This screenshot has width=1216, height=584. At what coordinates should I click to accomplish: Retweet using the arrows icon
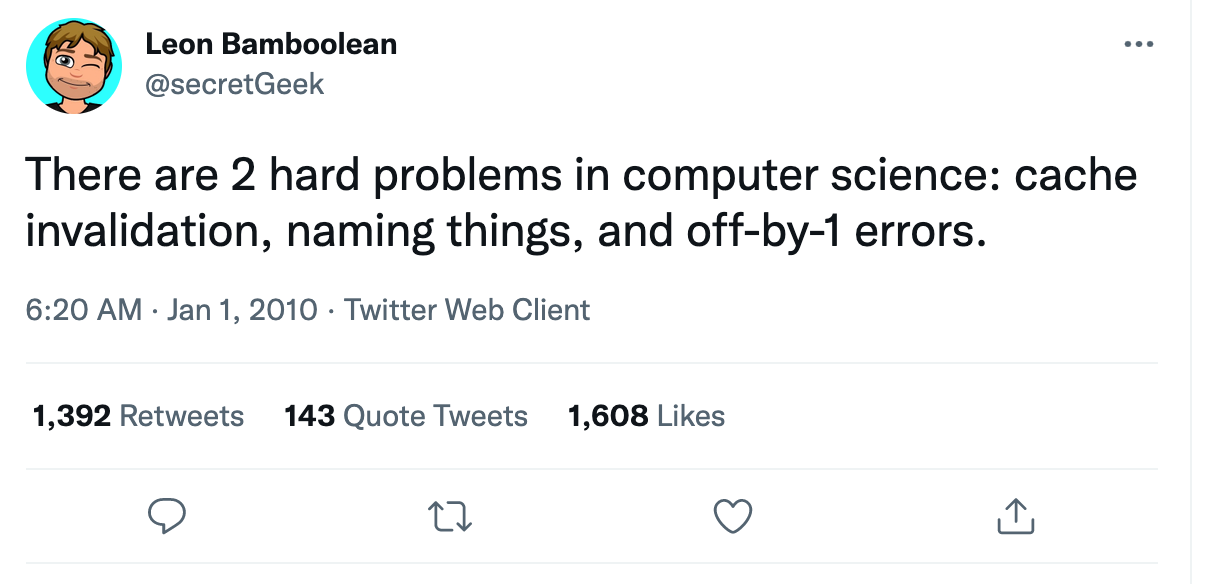(450, 516)
